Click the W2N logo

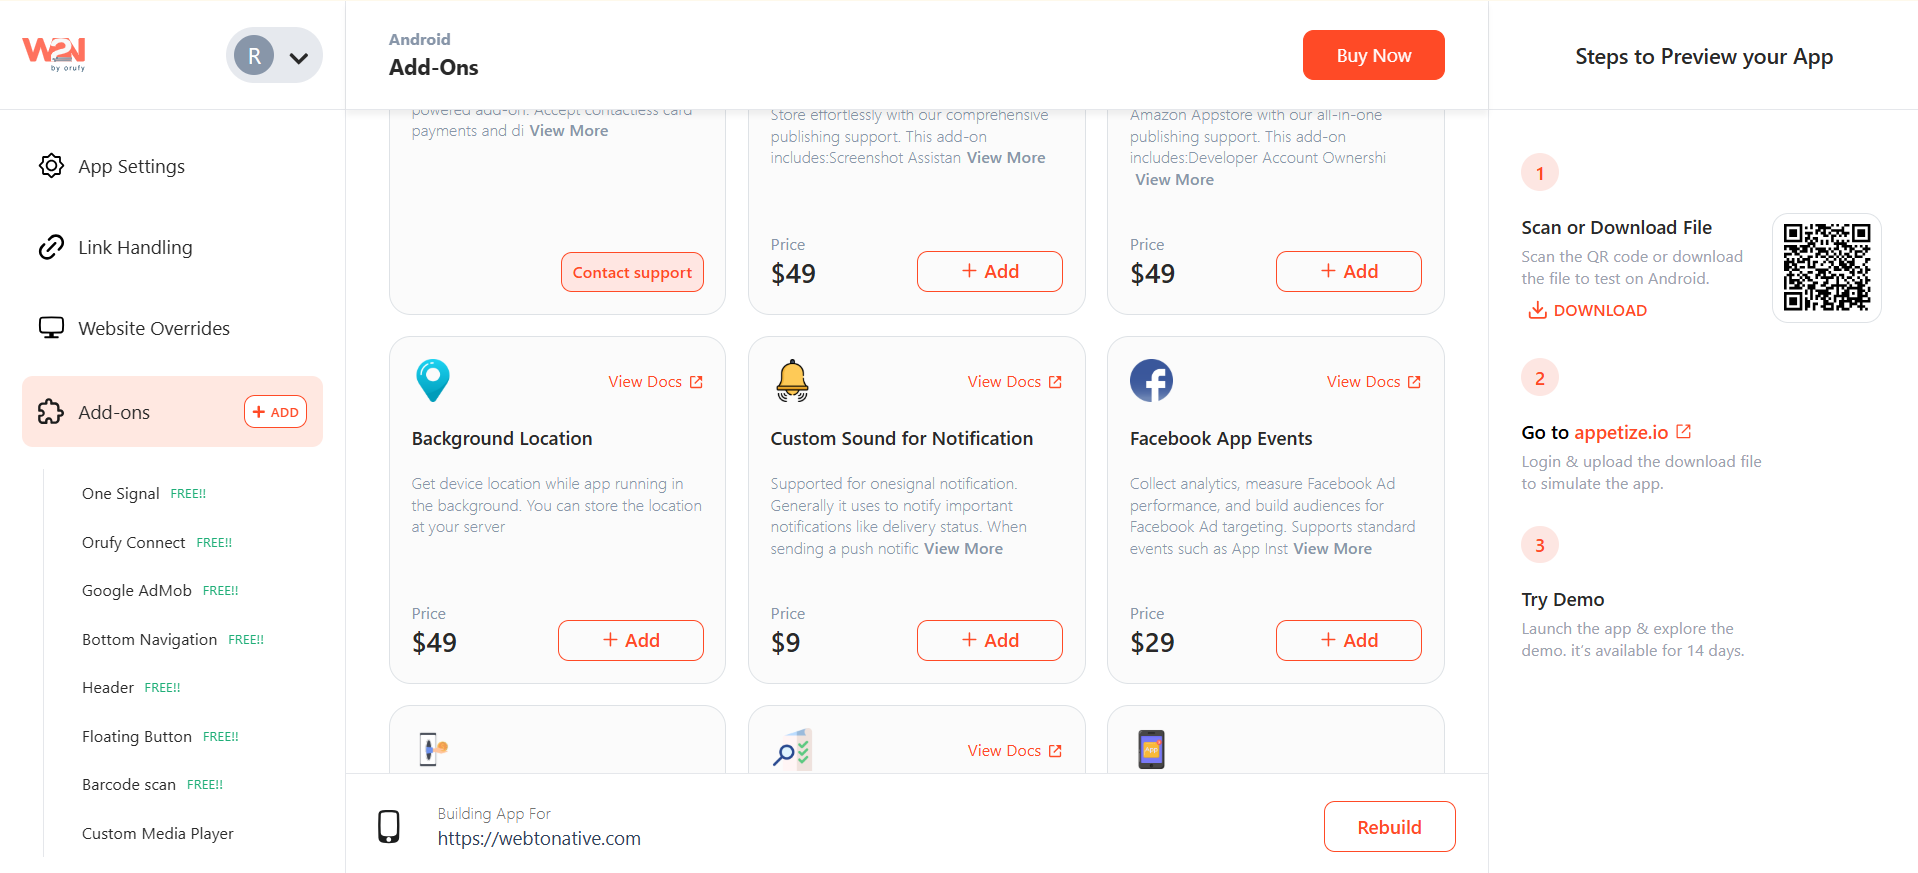pos(54,53)
